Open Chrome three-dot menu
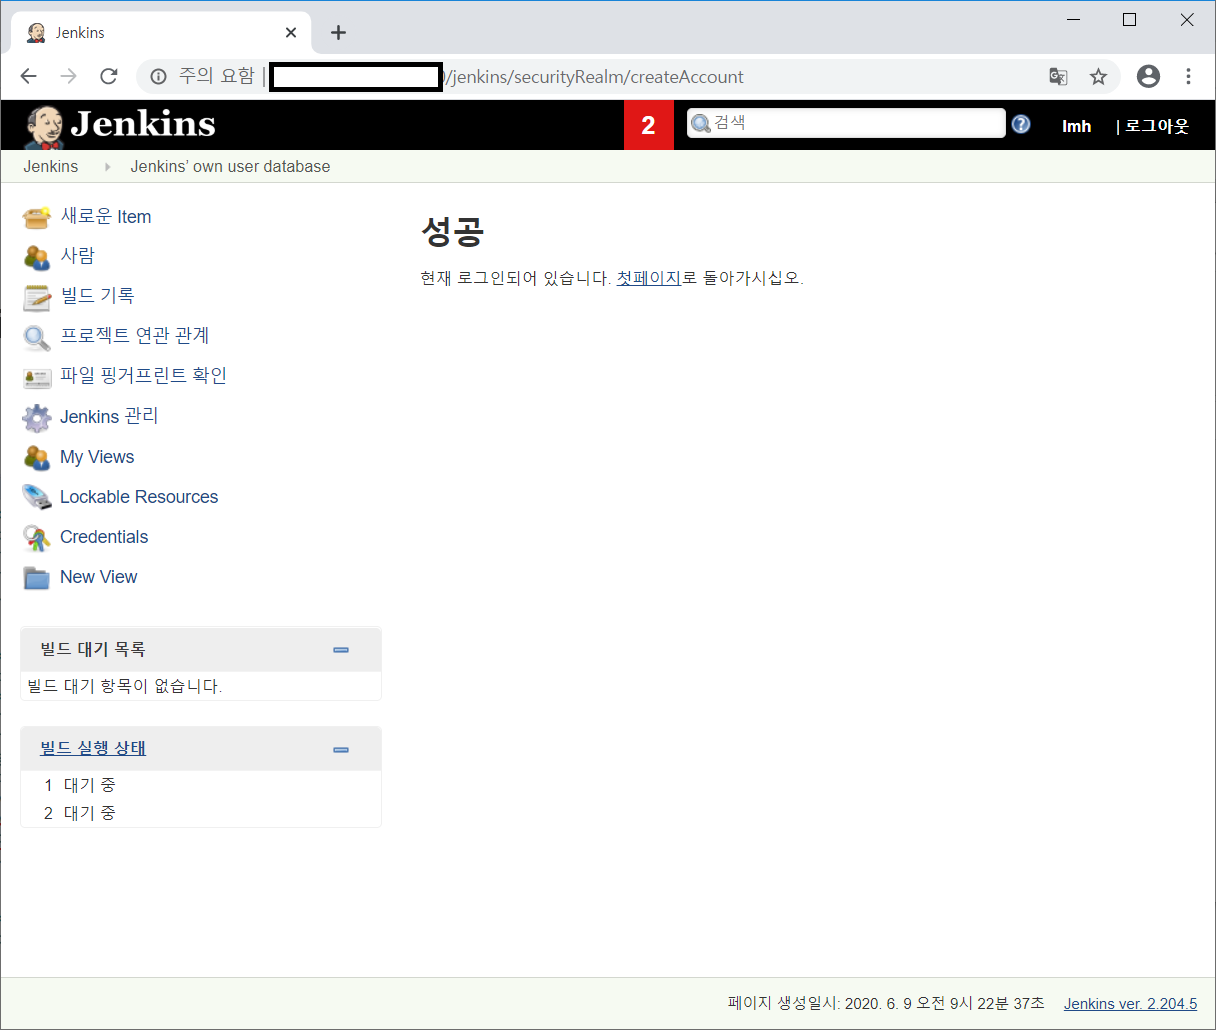The width and height of the screenshot is (1216, 1030). [1188, 76]
